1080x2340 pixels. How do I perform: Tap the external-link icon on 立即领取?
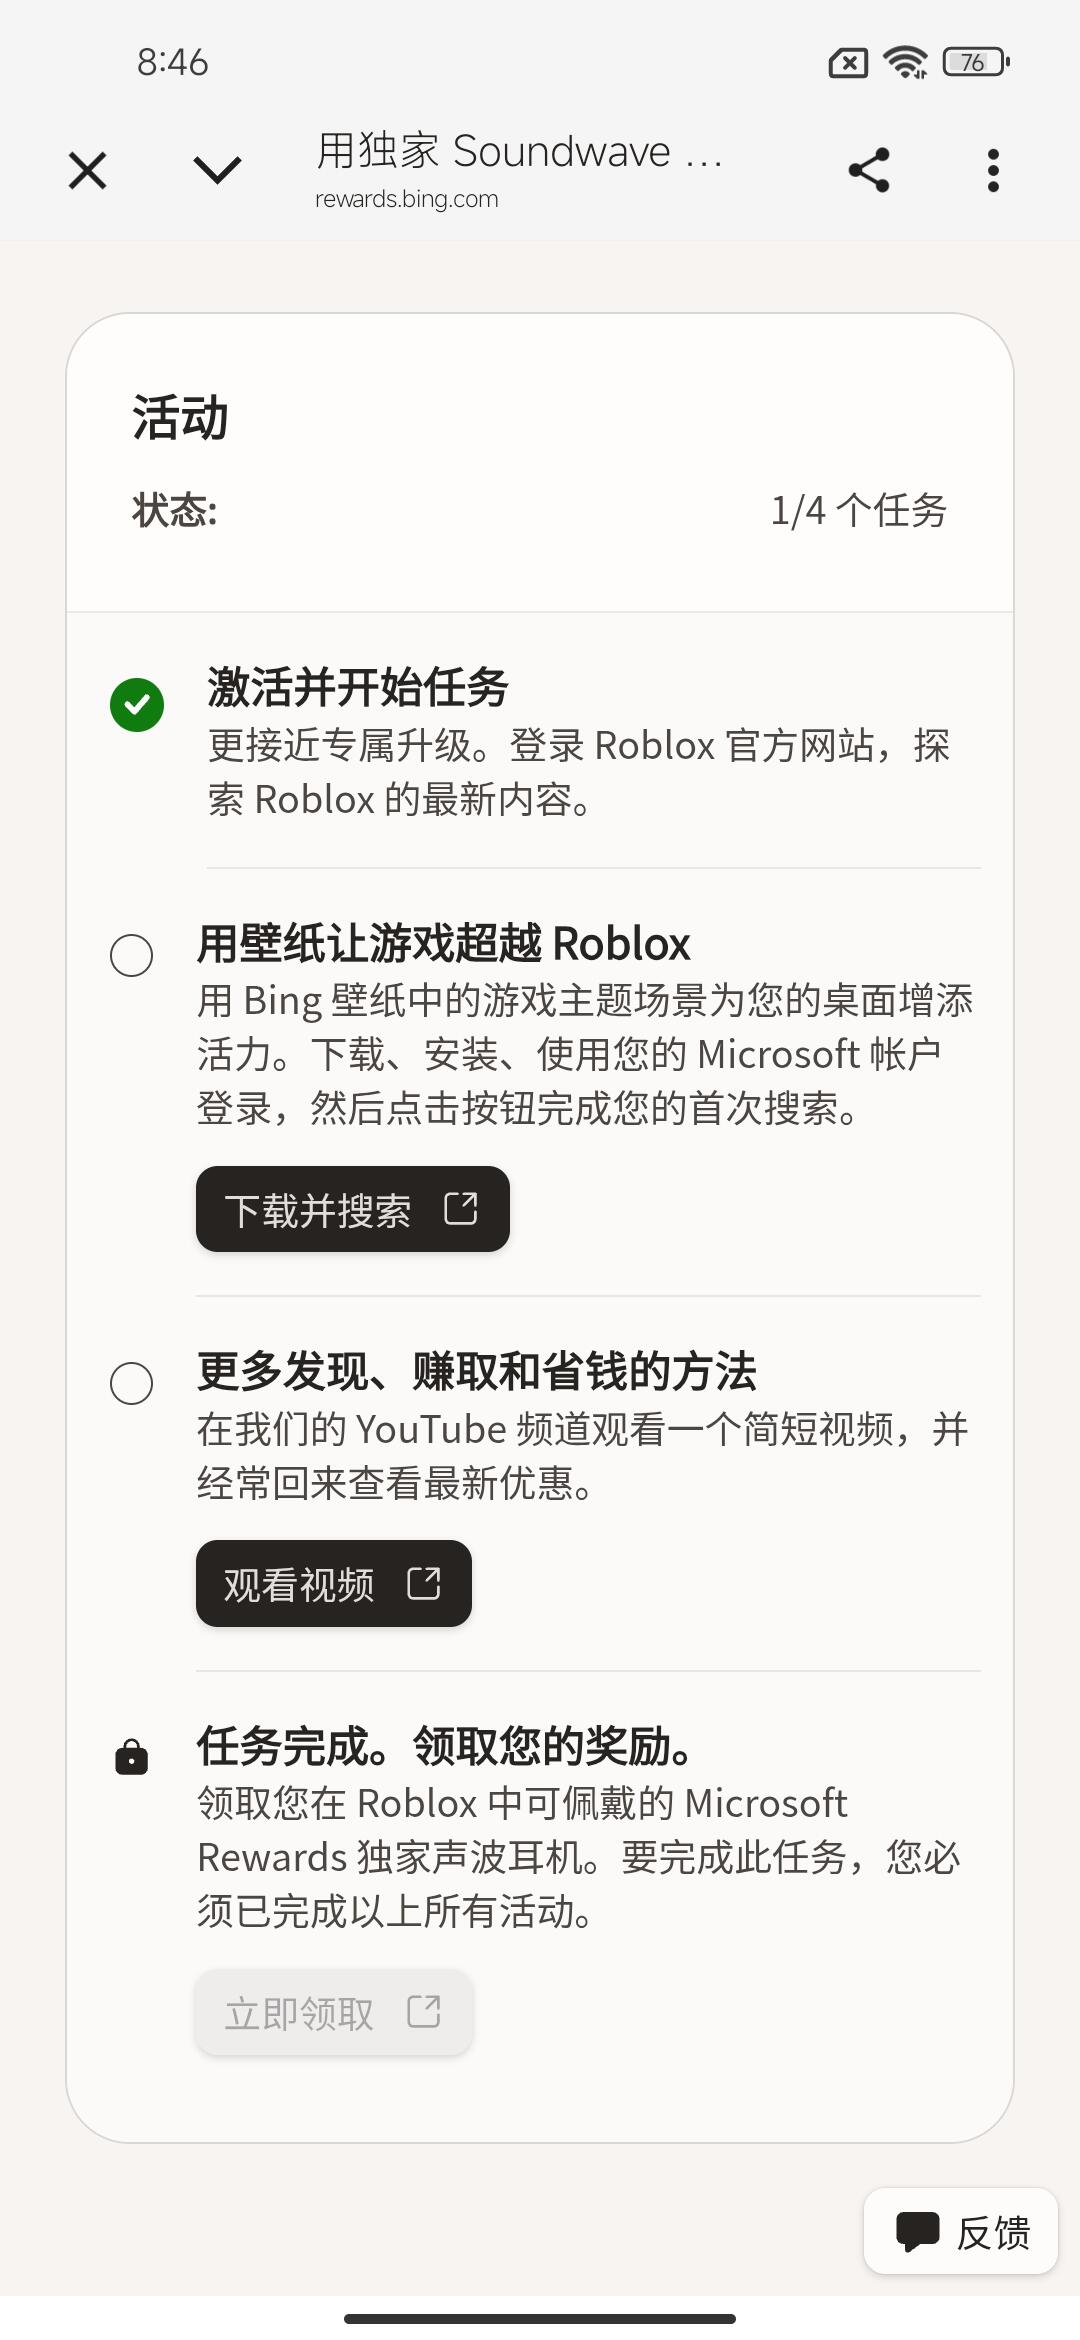pyautogui.click(x=424, y=2011)
